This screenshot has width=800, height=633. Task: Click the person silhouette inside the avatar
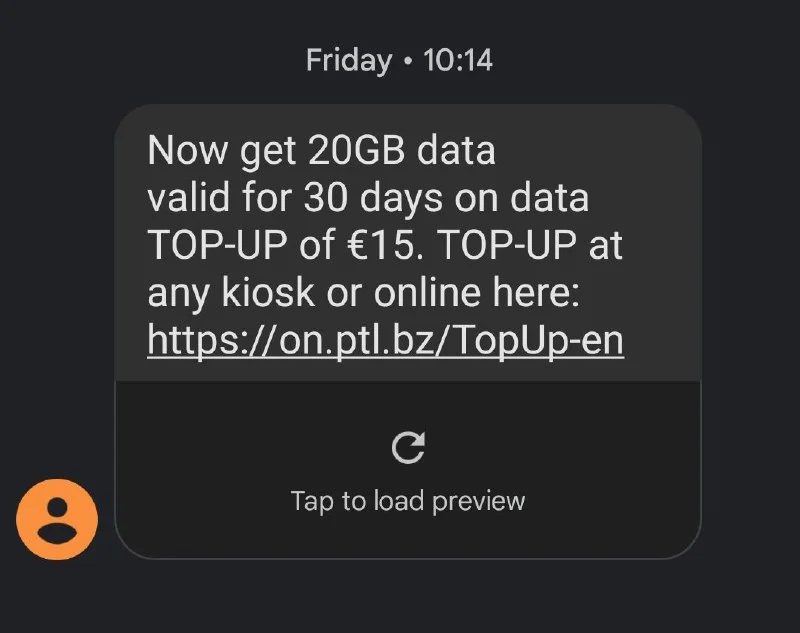point(57,520)
